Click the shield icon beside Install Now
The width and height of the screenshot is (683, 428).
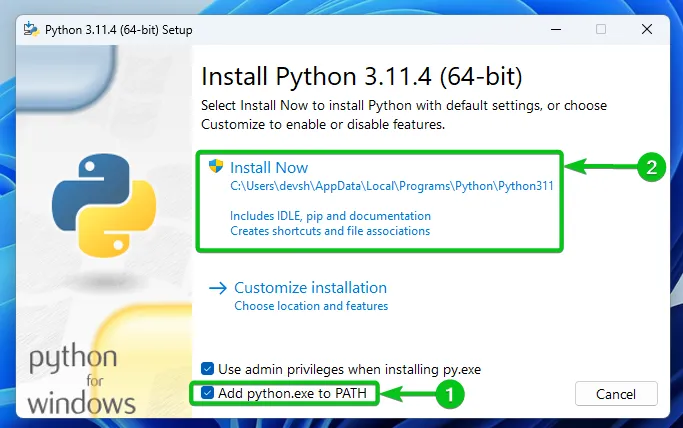[x=216, y=166]
